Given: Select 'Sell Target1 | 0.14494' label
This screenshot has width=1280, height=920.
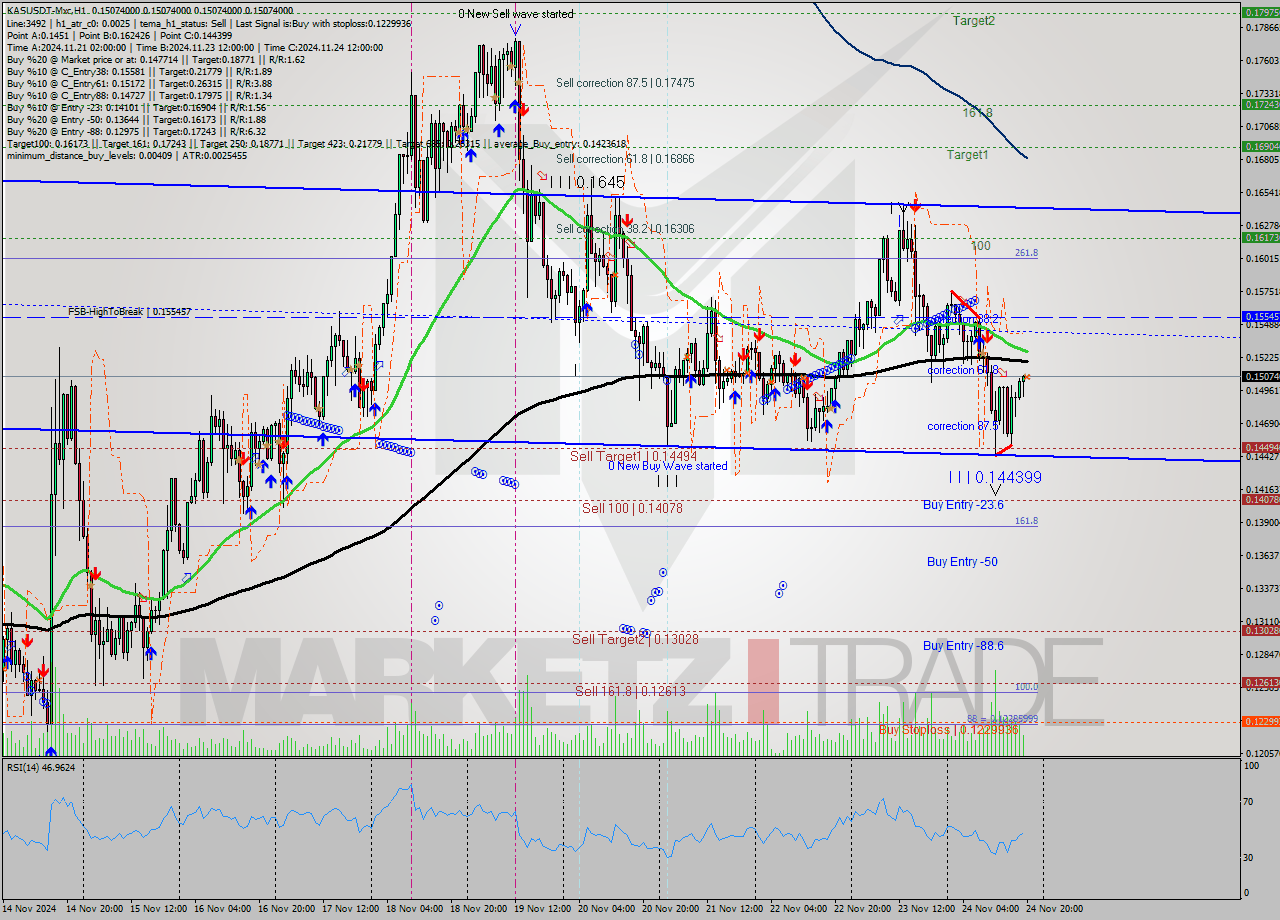Looking at the screenshot, I should coord(633,456).
